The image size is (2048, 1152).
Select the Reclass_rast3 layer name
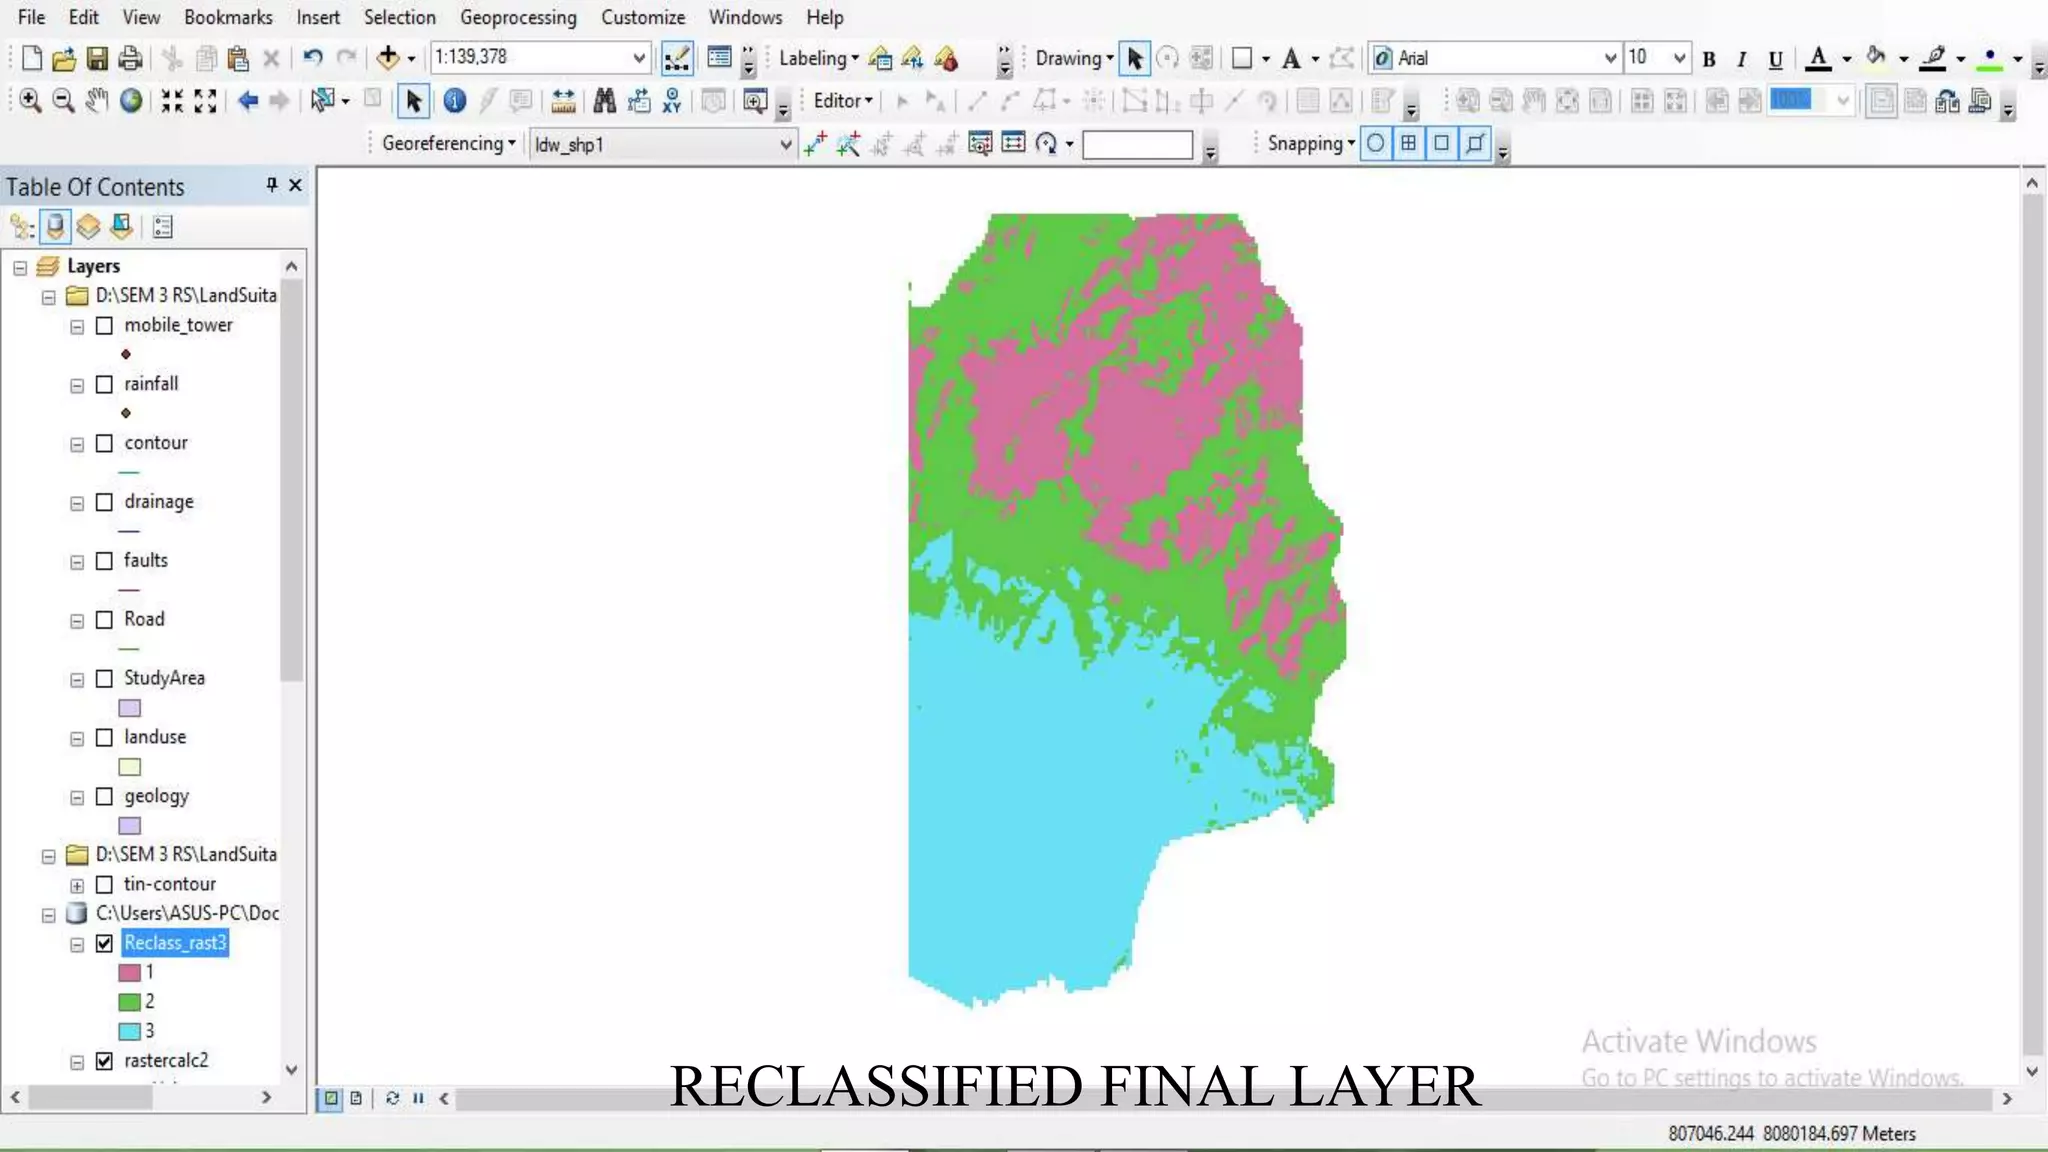click(175, 943)
